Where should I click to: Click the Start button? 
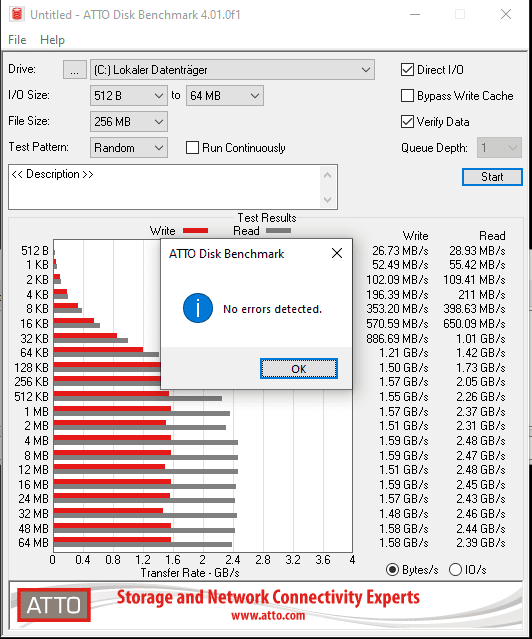point(492,177)
